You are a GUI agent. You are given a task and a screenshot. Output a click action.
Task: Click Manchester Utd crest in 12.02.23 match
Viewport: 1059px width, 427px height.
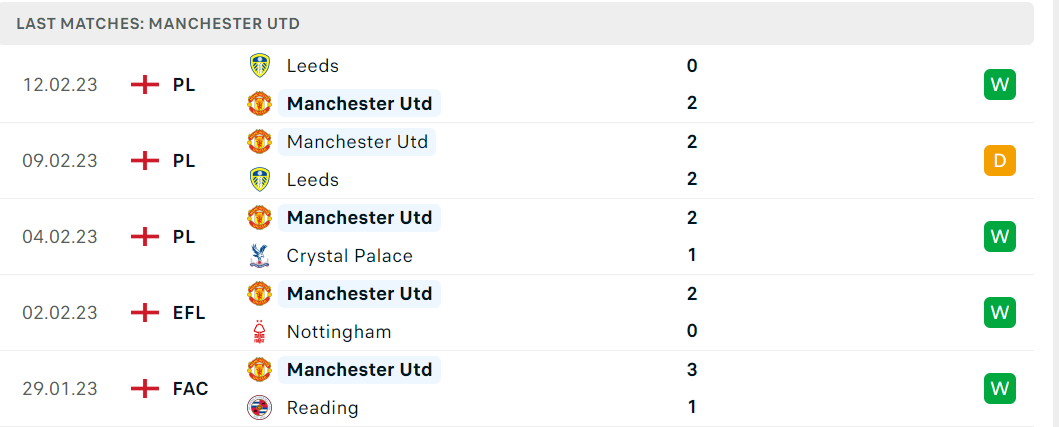(x=260, y=103)
